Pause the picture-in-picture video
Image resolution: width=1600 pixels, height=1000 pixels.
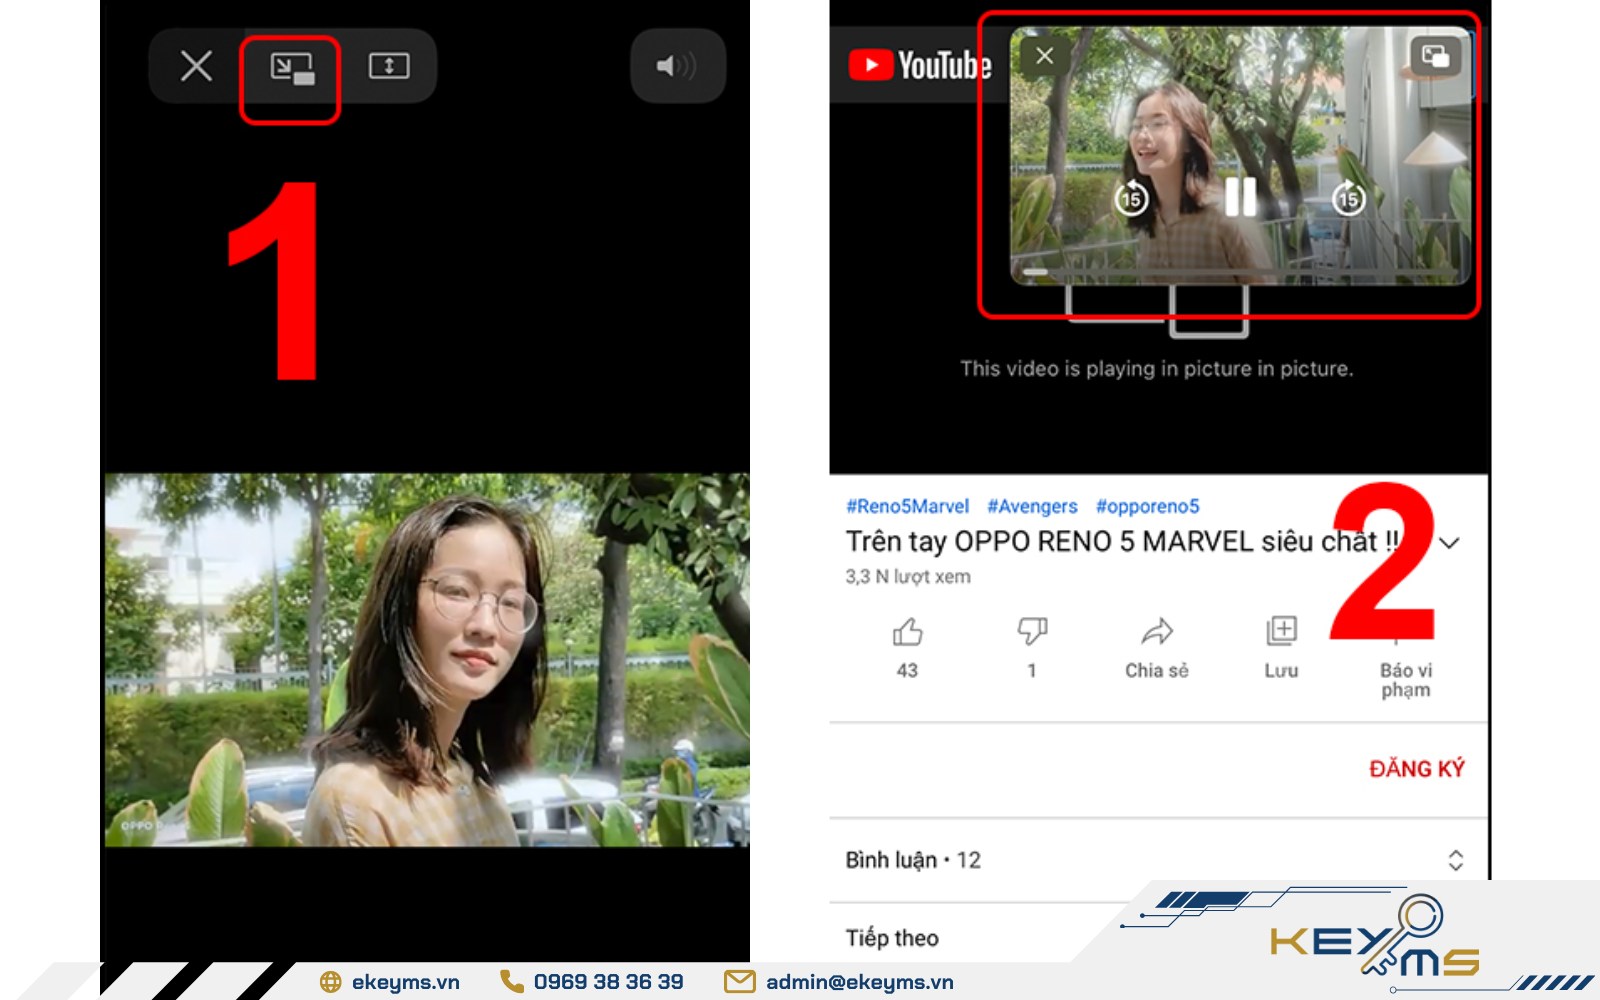pyautogui.click(x=1240, y=196)
